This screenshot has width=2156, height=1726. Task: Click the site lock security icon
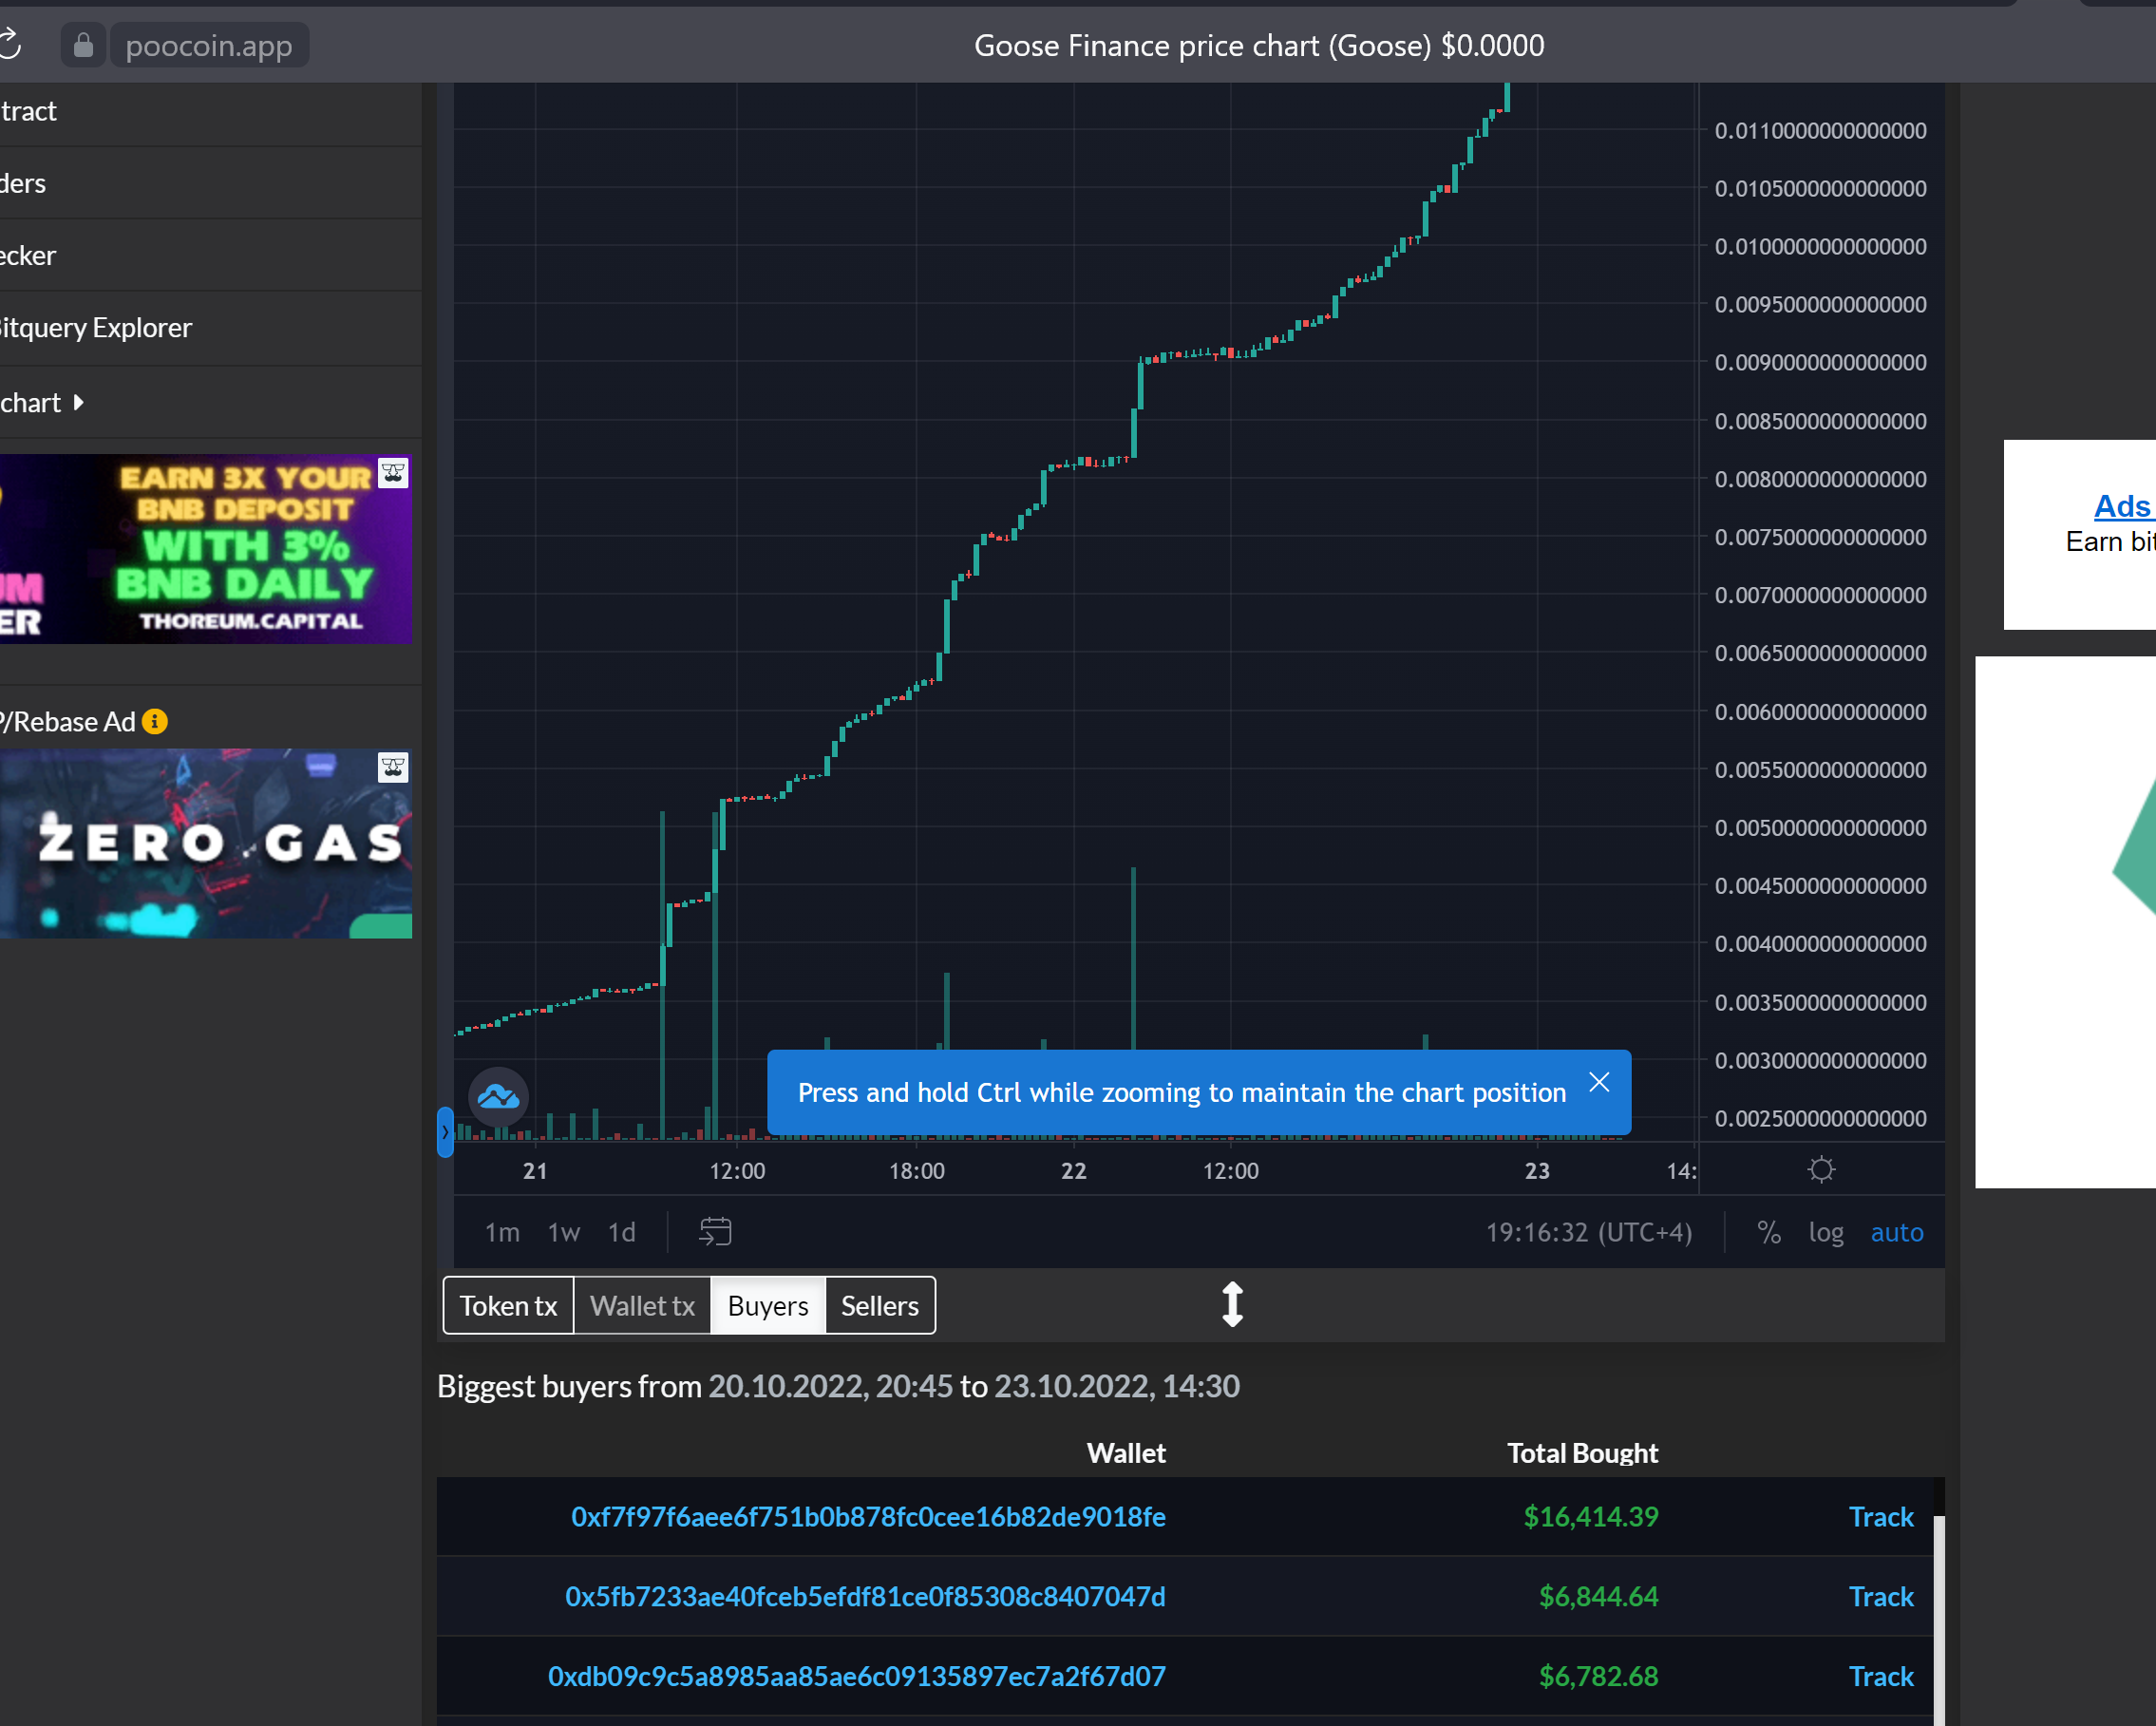point(83,46)
